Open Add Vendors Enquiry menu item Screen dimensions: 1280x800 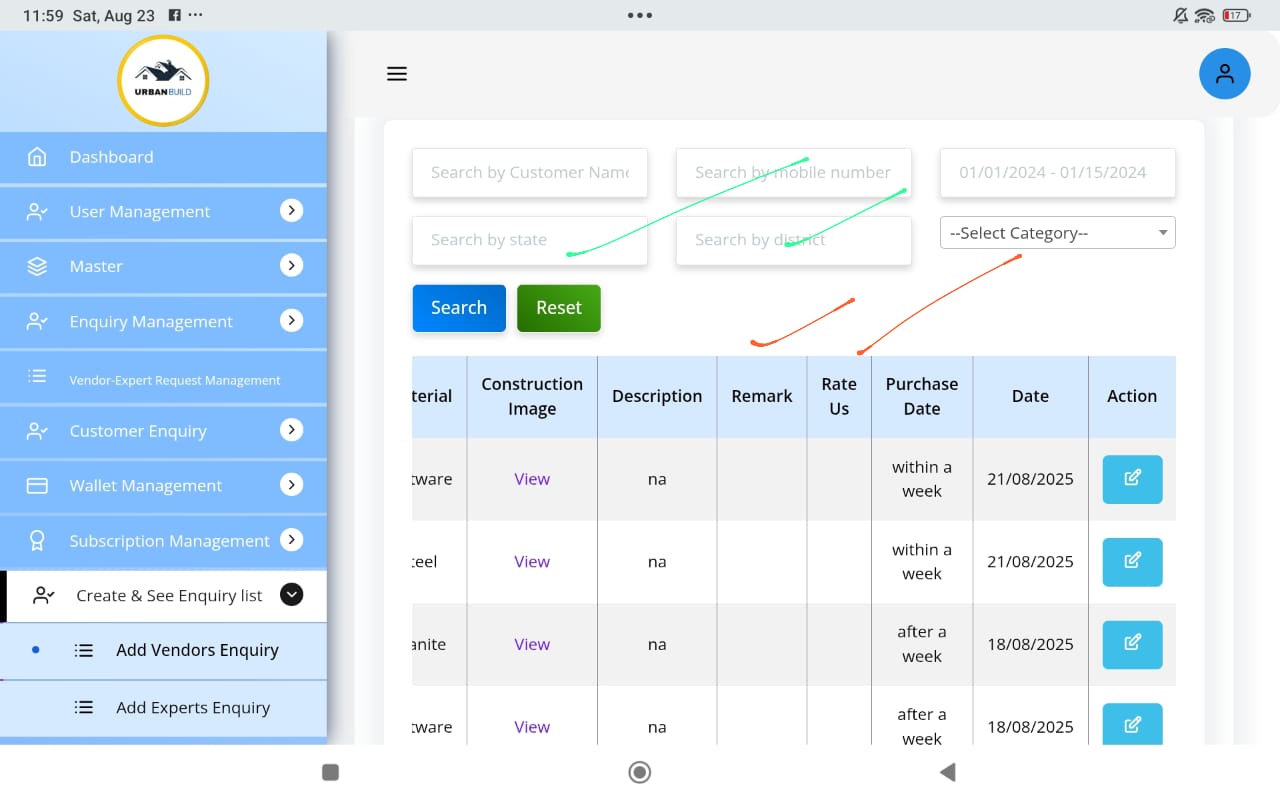197,650
